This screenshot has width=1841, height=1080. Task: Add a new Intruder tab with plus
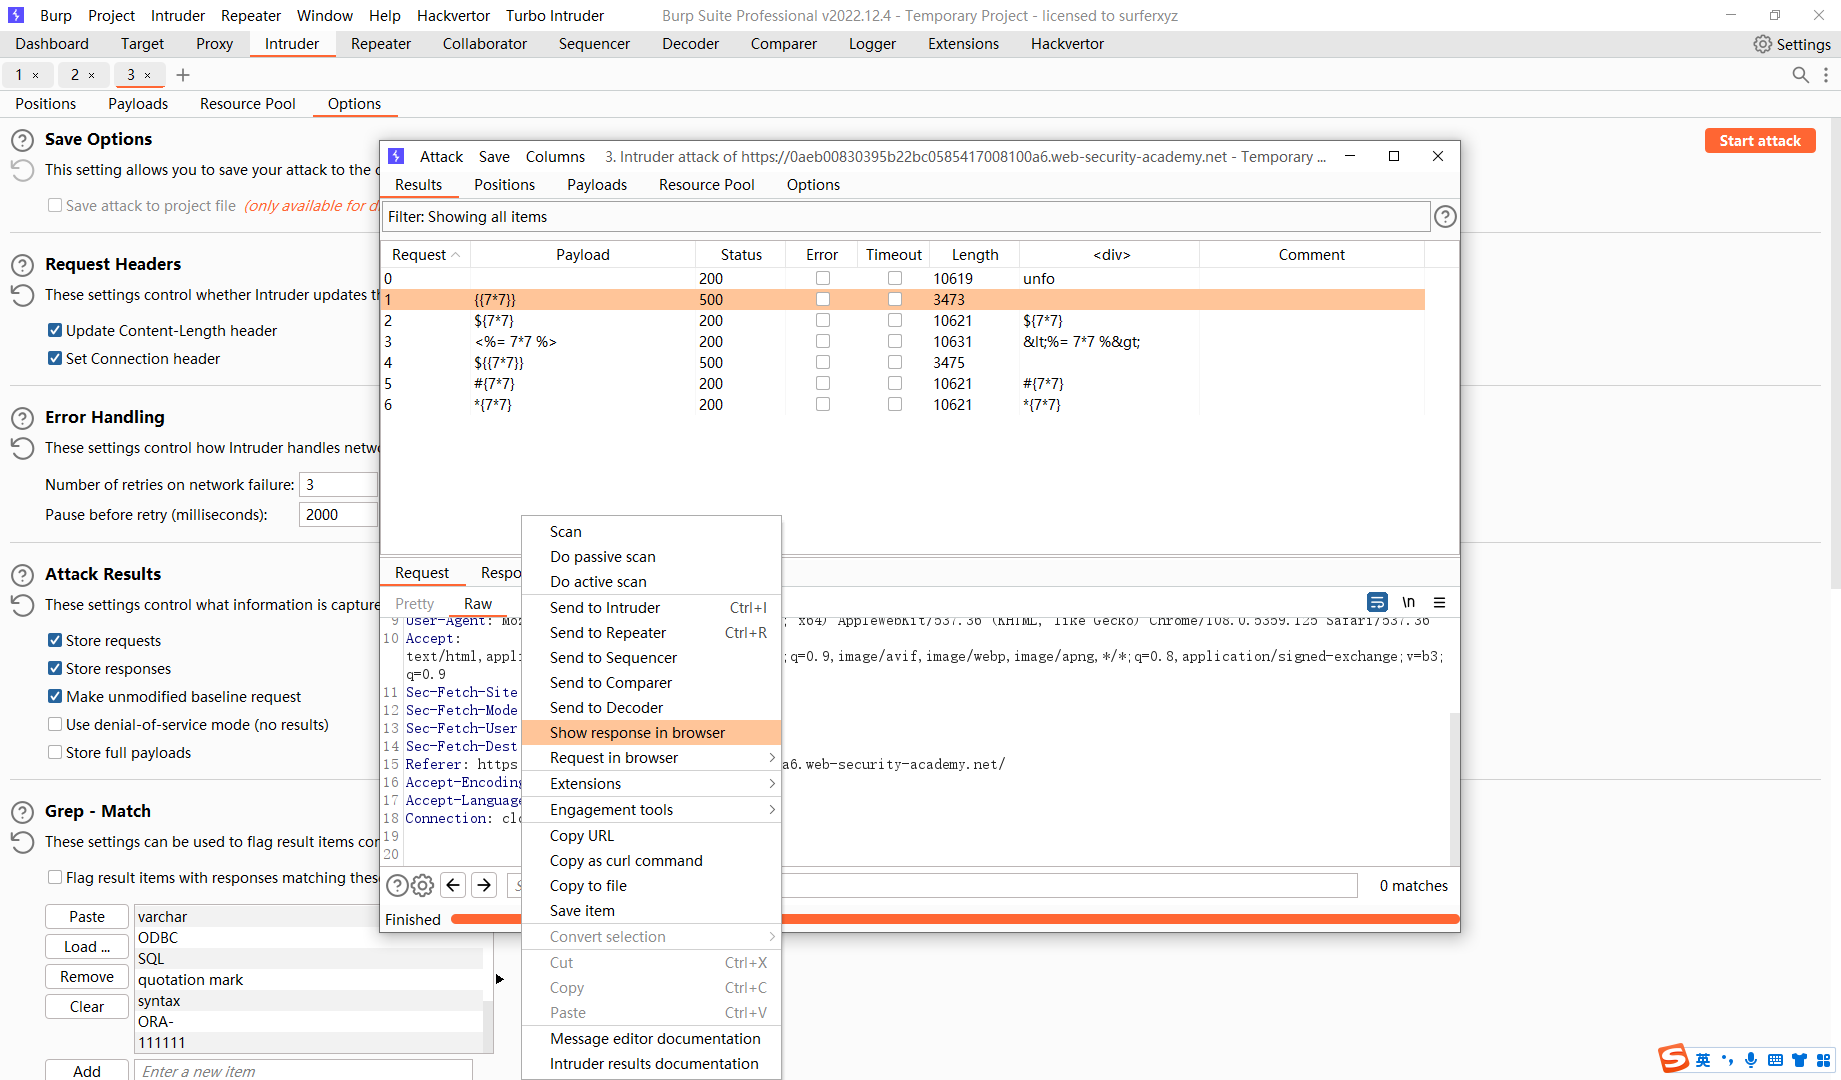click(183, 75)
